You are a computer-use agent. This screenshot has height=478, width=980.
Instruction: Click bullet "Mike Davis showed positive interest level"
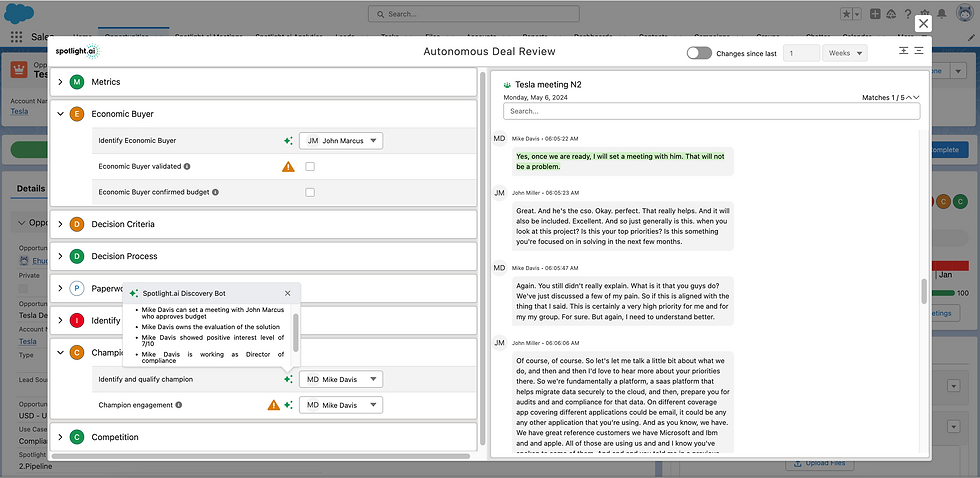click(213, 341)
